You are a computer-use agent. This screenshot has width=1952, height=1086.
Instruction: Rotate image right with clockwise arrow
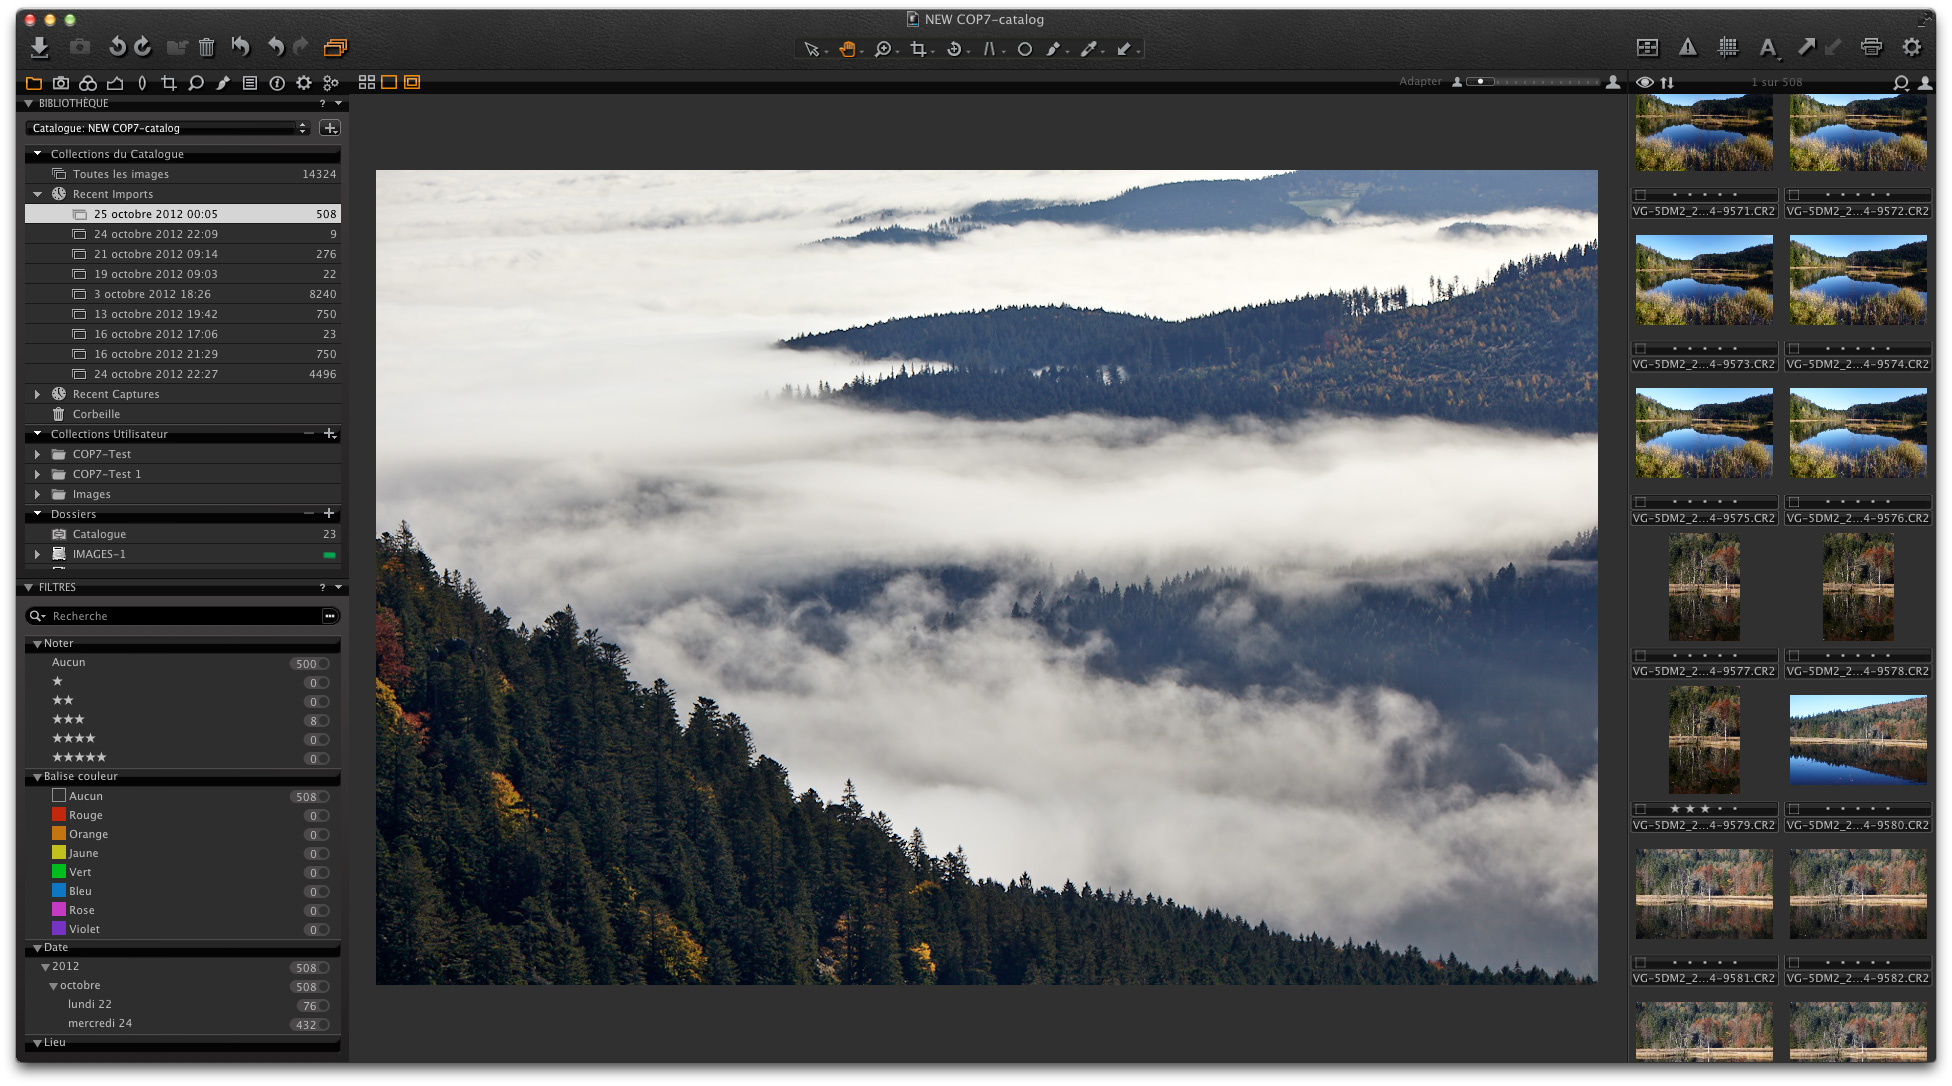point(143,47)
